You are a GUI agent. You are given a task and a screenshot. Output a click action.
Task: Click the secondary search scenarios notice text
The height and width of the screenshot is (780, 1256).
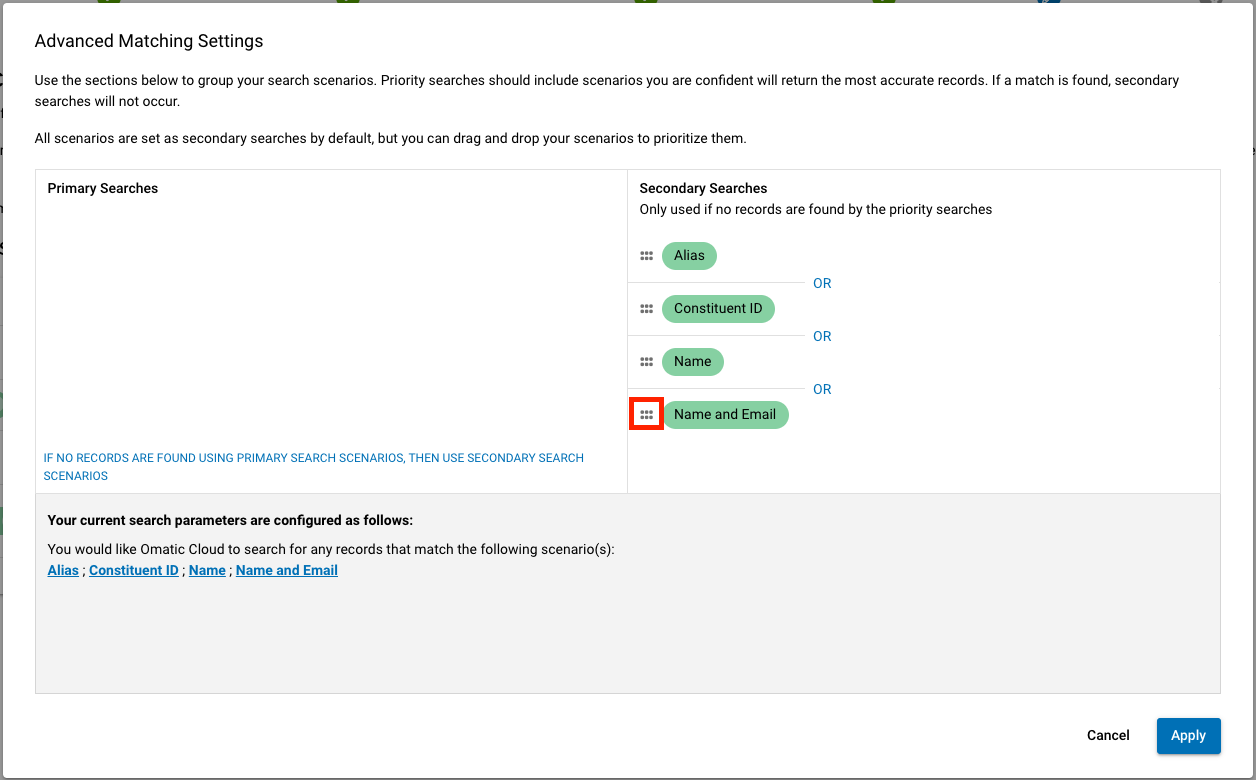pos(313,466)
